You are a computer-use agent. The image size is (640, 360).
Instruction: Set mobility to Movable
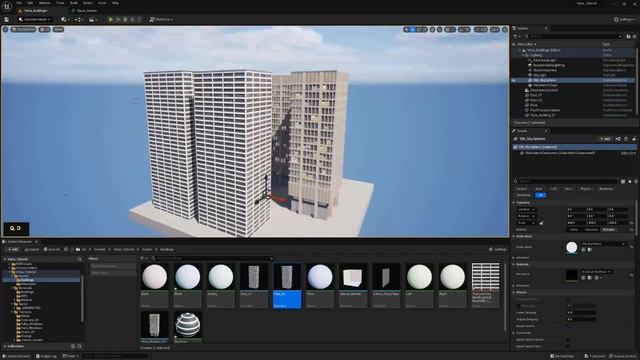pyautogui.click(x=609, y=229)
